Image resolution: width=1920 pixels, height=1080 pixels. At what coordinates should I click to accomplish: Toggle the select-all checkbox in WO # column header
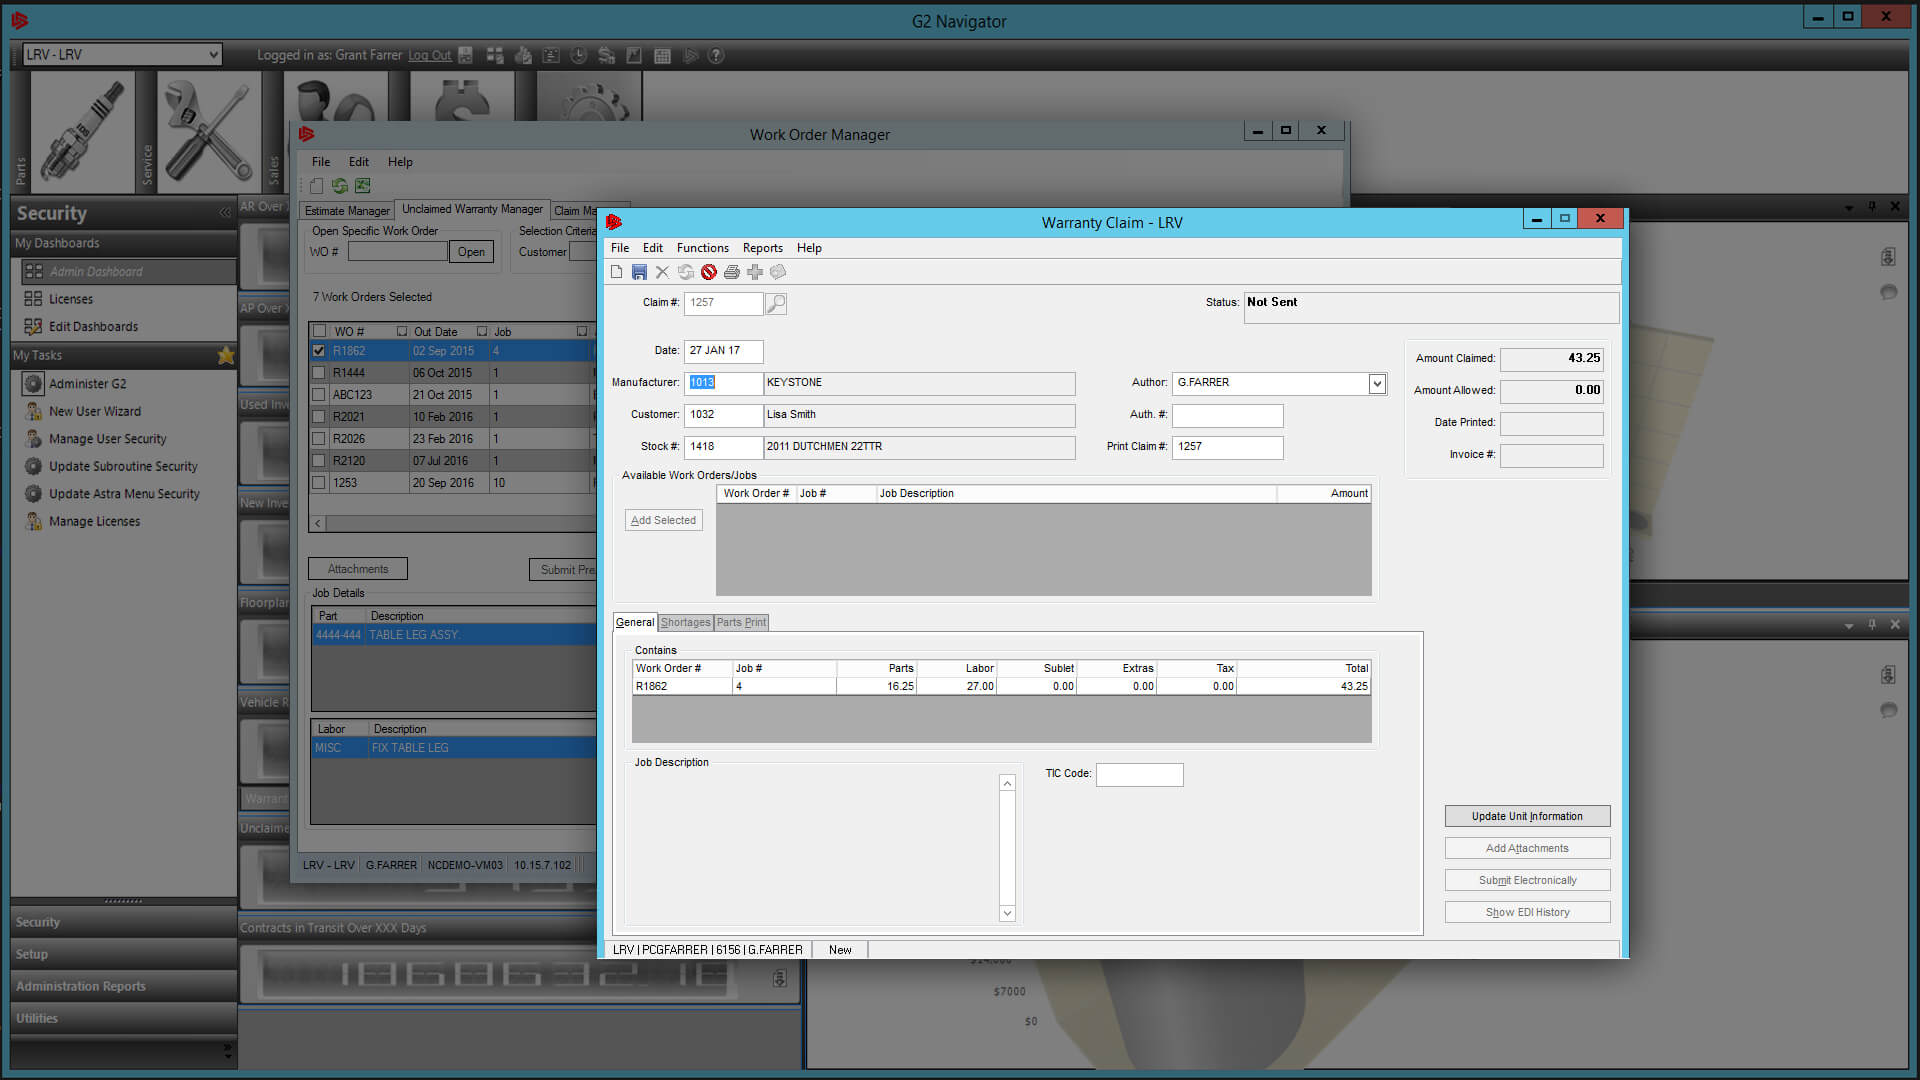pos(320,331)
